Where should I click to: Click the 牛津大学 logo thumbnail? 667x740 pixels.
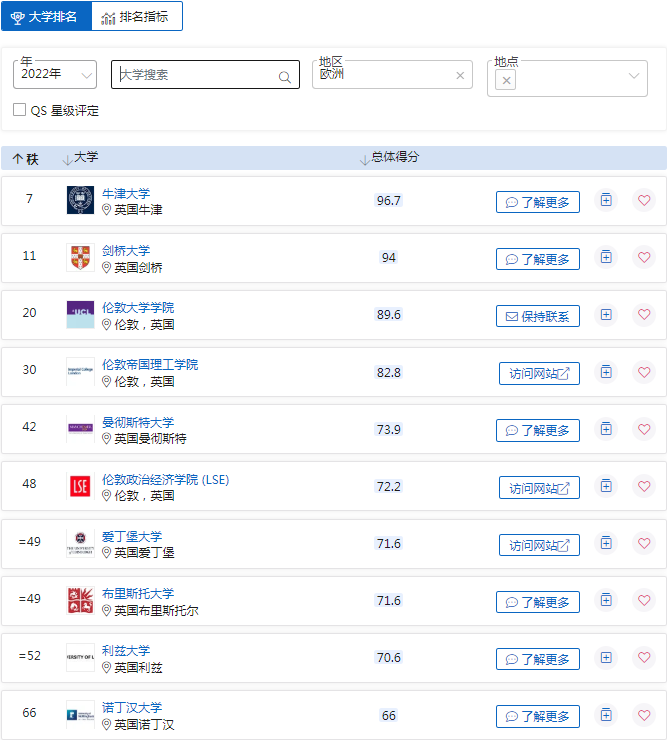pos(80,200)
